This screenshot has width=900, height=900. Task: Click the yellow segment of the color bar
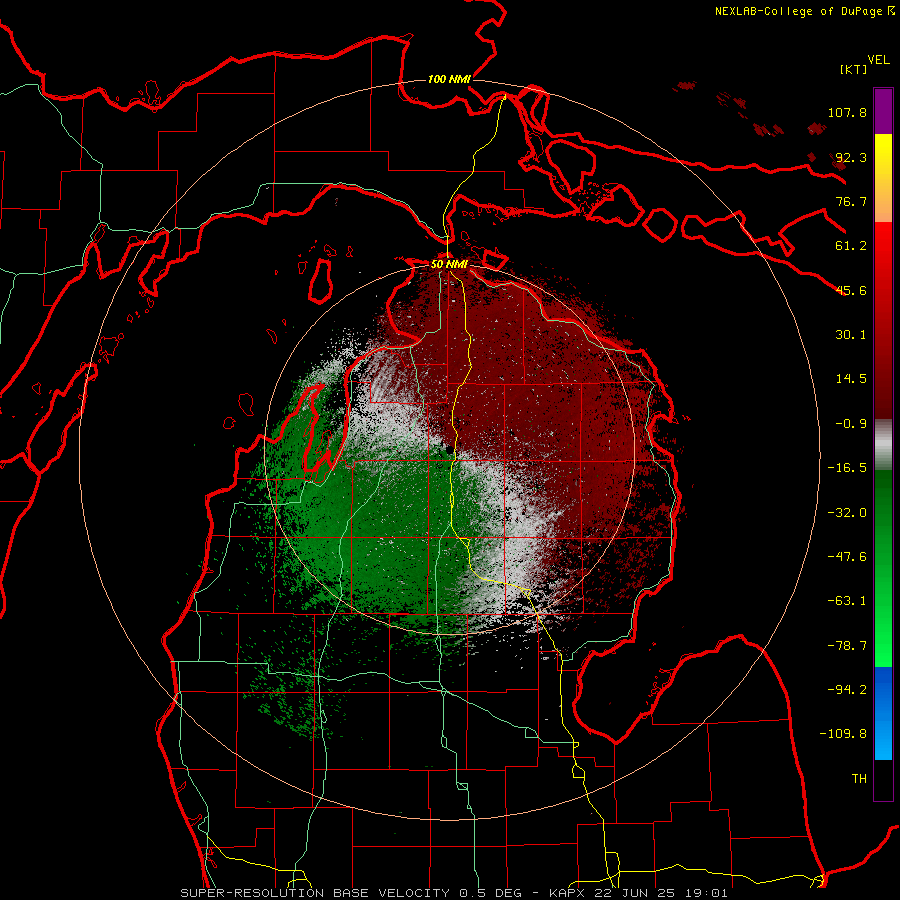coord(883,178)
